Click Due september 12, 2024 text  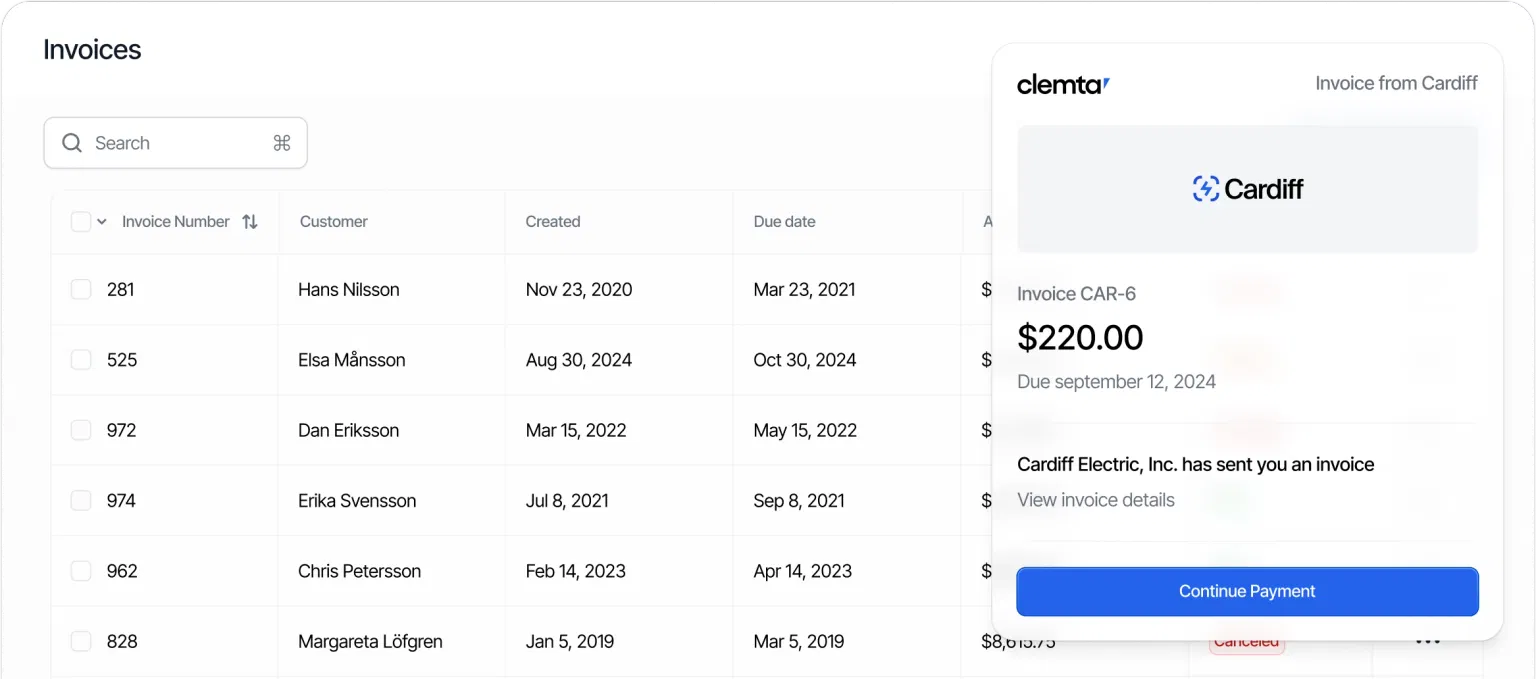[x=1116, y=382]
